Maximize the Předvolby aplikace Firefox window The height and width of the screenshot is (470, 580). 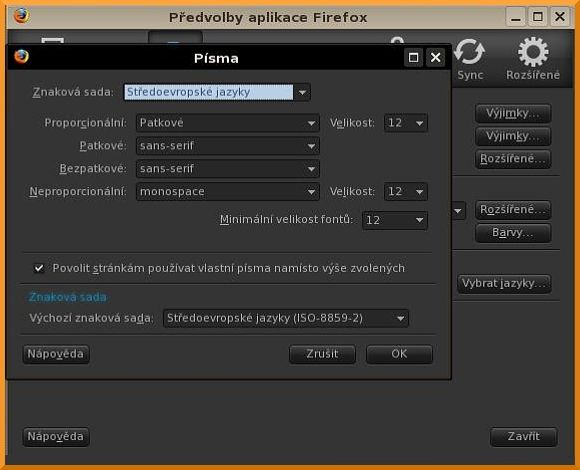(x=537, y=17)
